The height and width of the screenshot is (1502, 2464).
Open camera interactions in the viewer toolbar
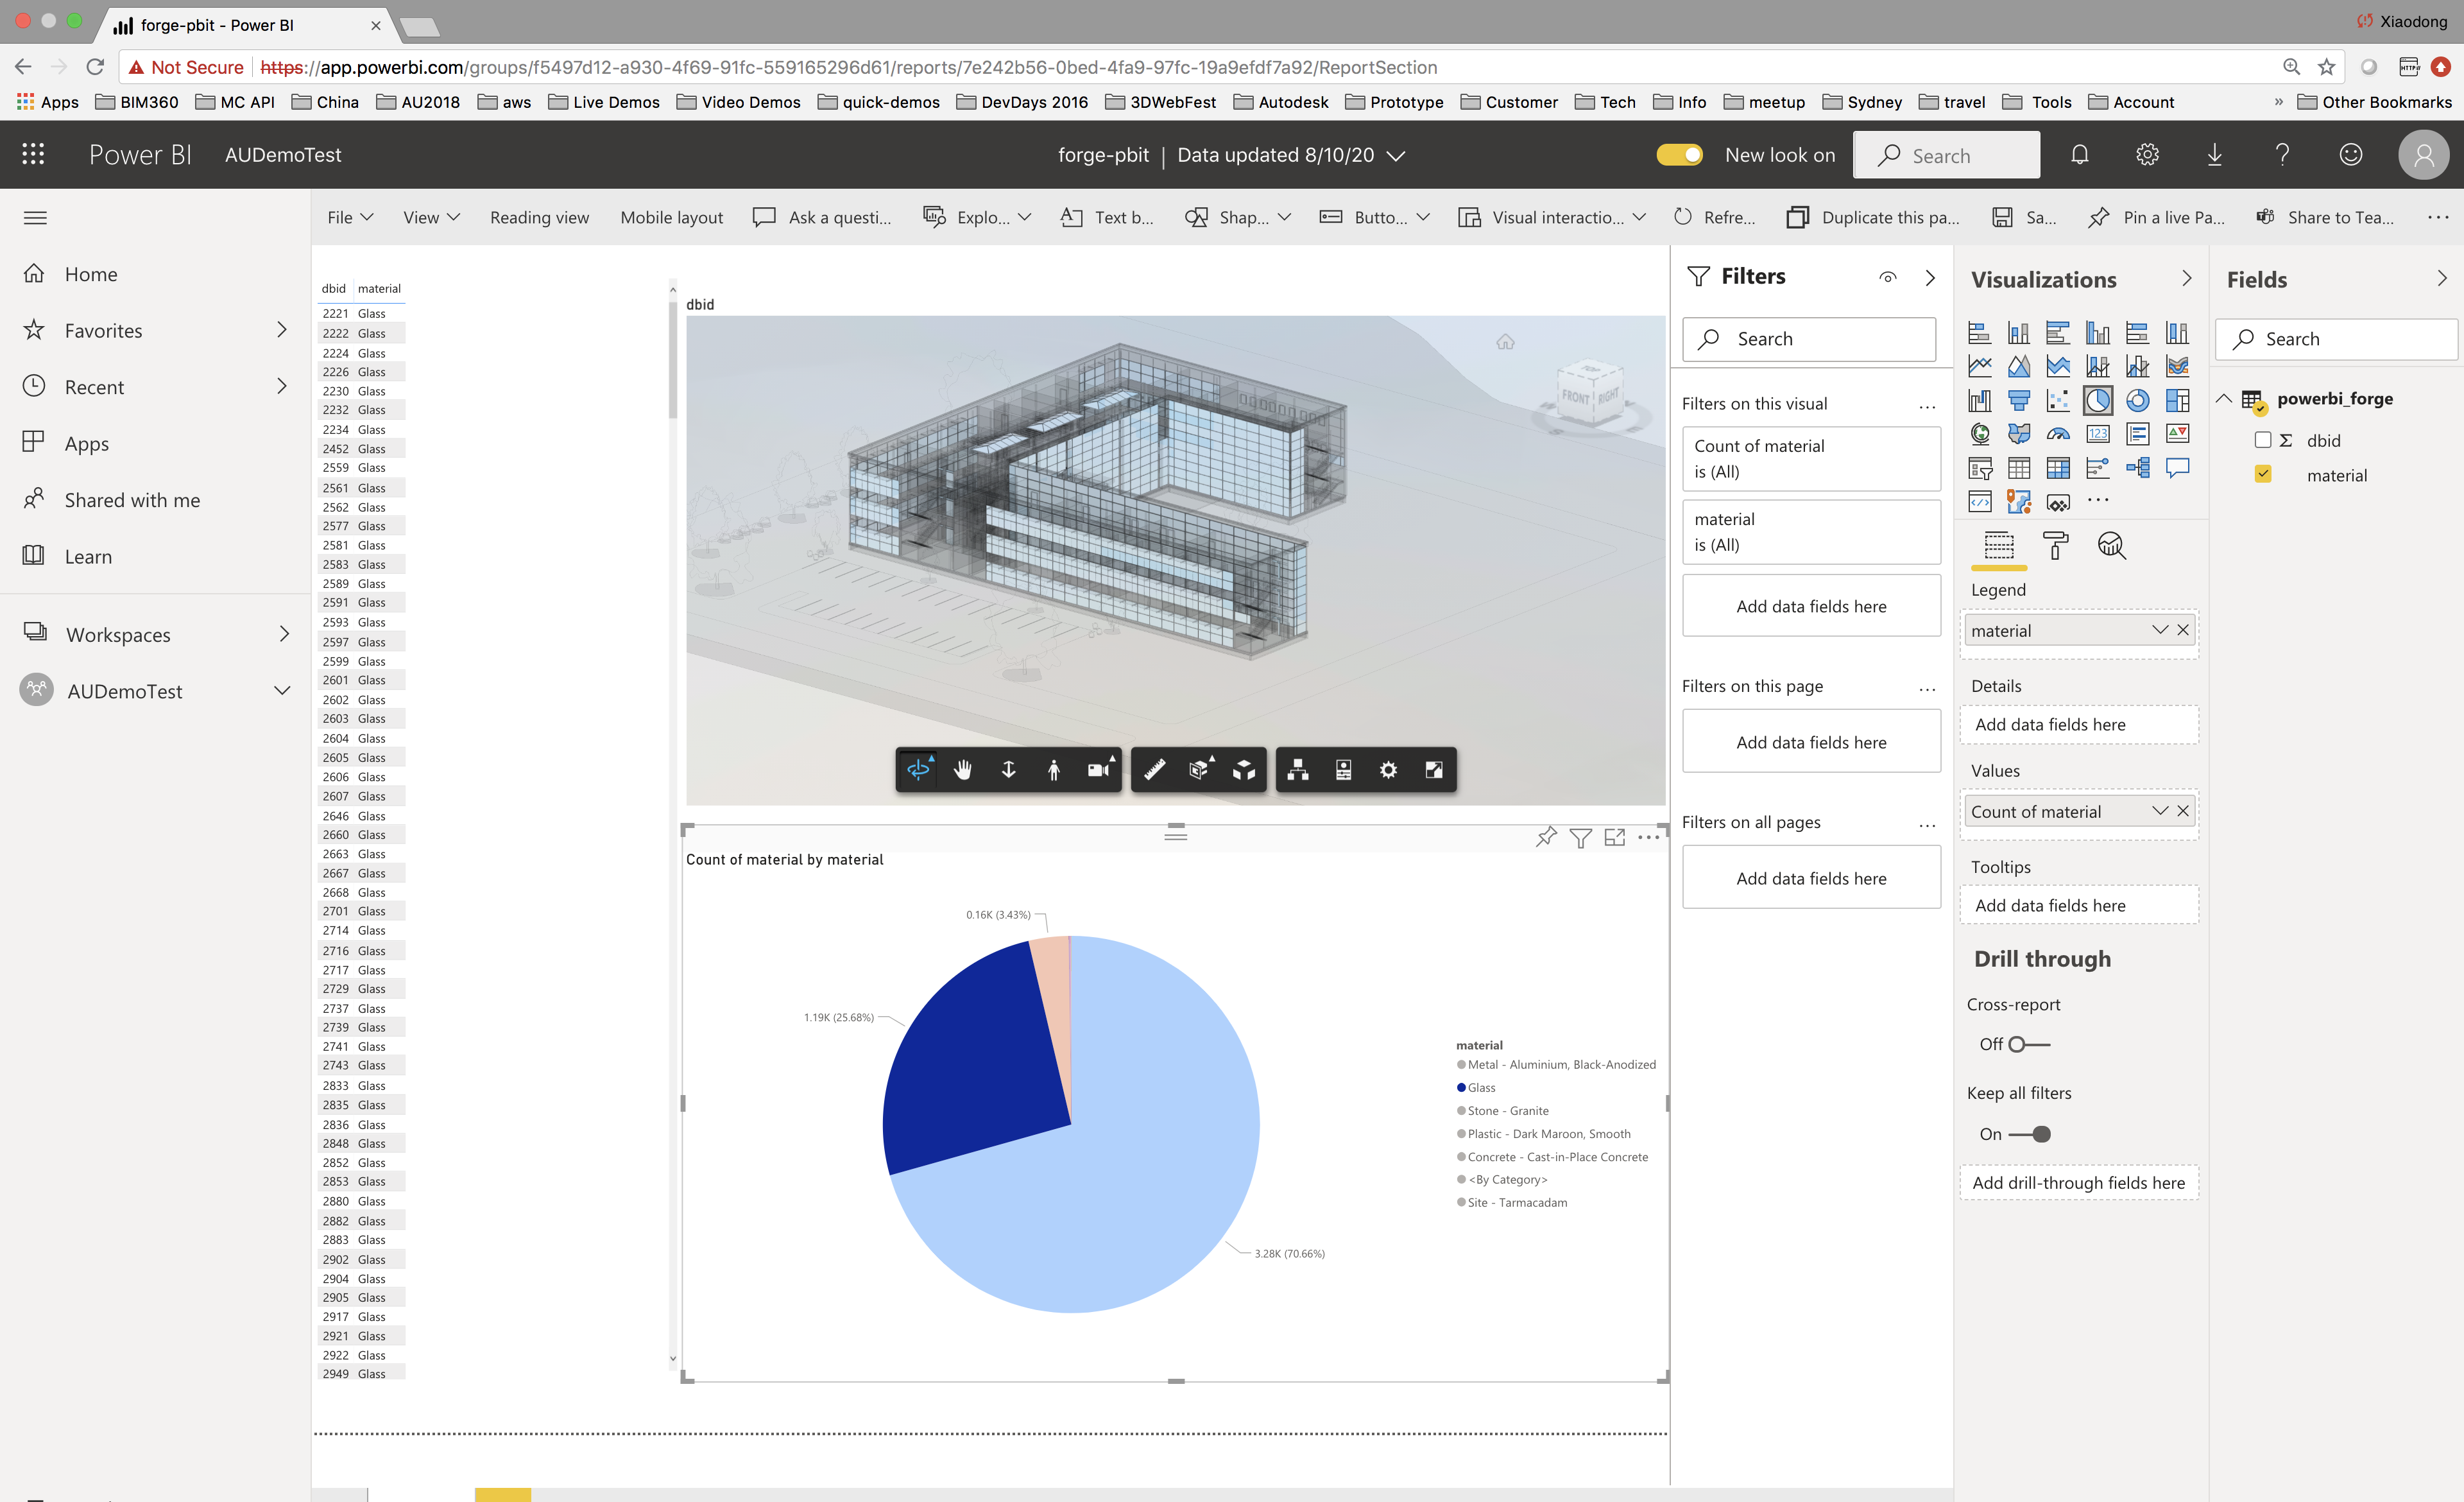(x=1099, y=769)
